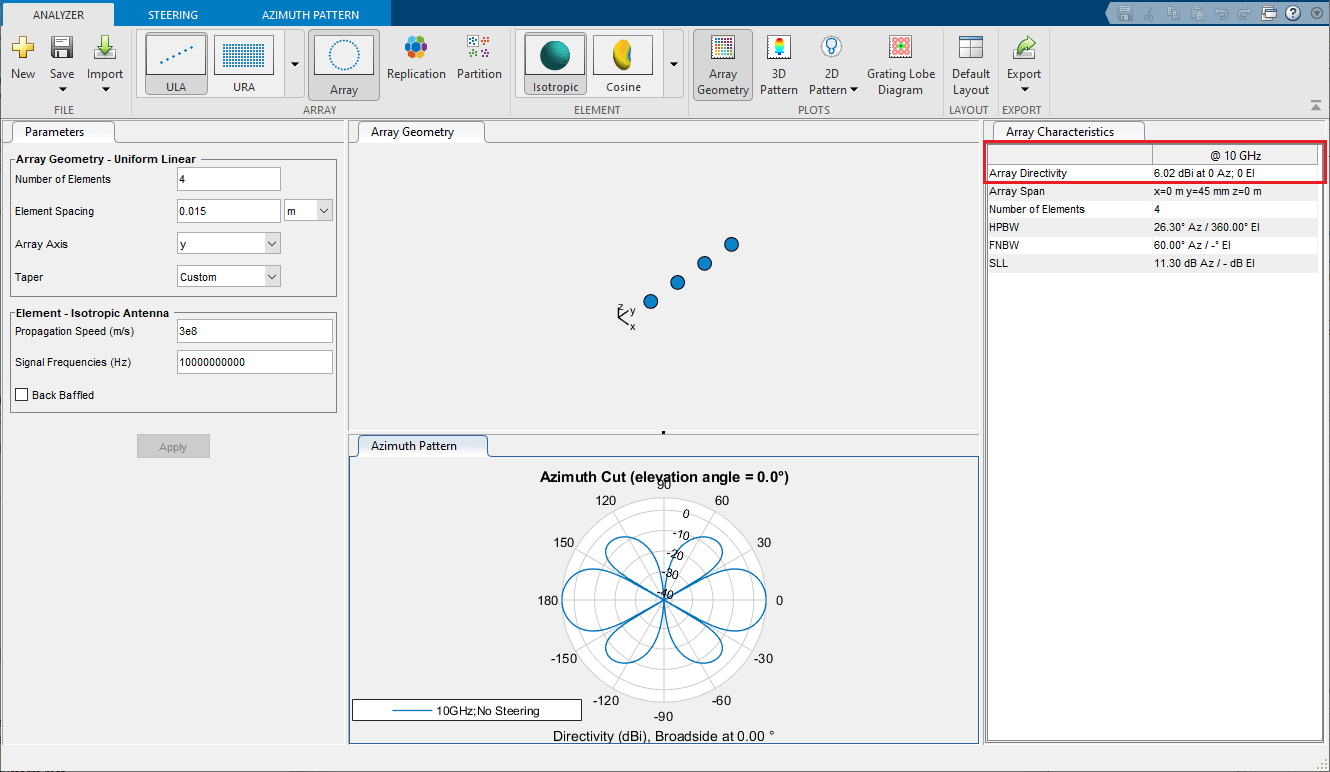
Task: Click the Export icon
Action: point(1024,48)
